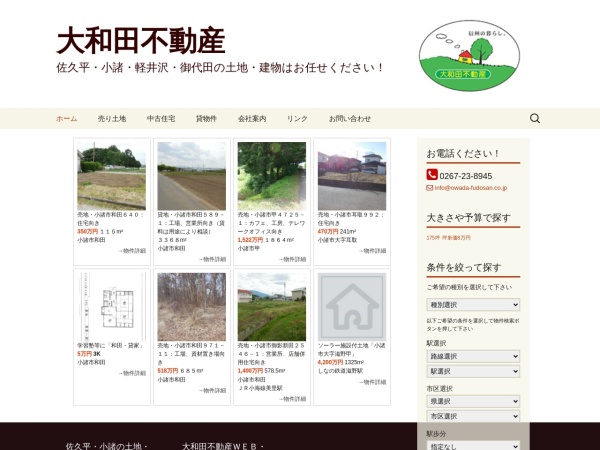600x450 pixels.
Task: Click the ソーラー施設付土地 listing title
Action: click(x=351, y=350)
